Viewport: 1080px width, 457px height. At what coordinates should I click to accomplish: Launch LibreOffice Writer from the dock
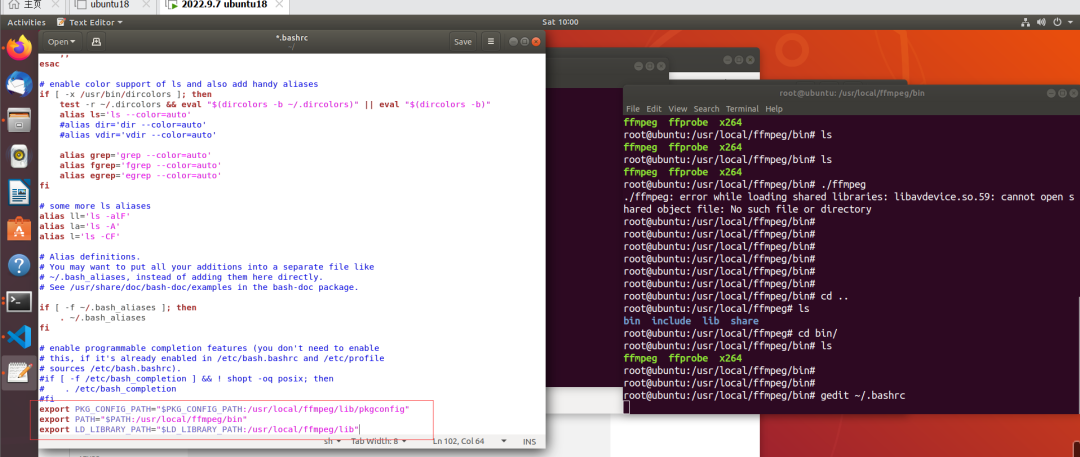pos(18,192)
